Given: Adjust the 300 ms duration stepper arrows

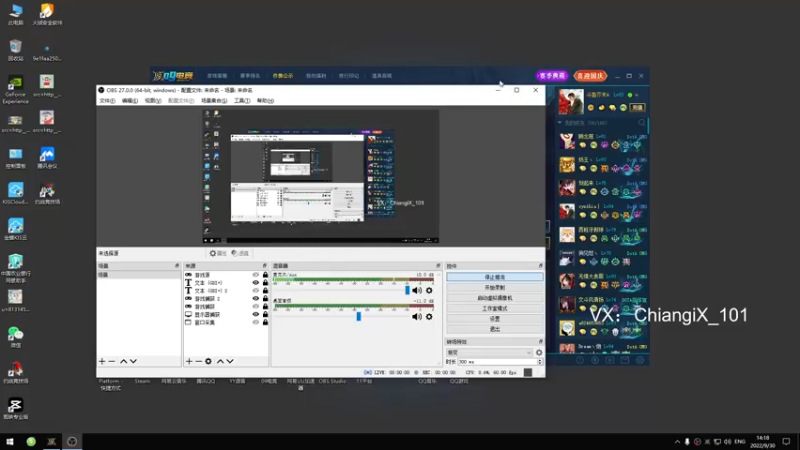Looking at the screenshot, I should (540, 362).
